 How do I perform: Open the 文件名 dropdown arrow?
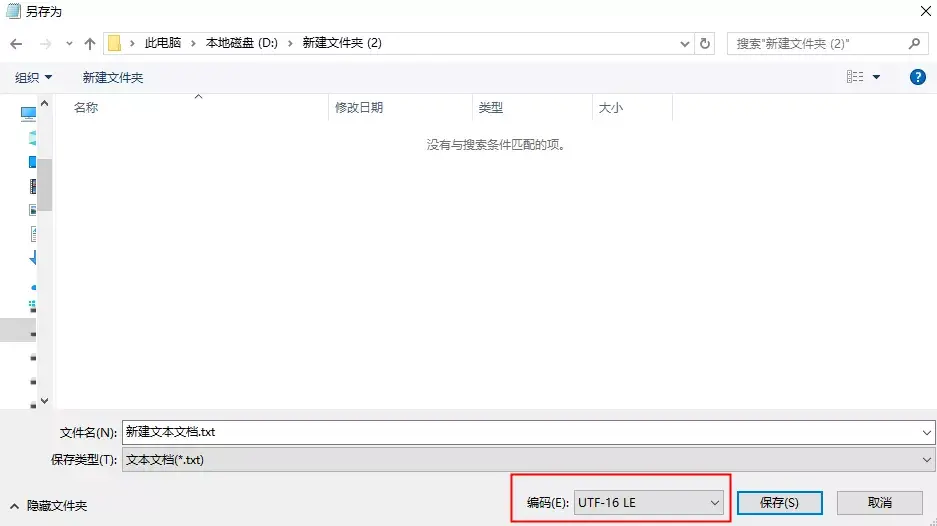coord(926,432)
